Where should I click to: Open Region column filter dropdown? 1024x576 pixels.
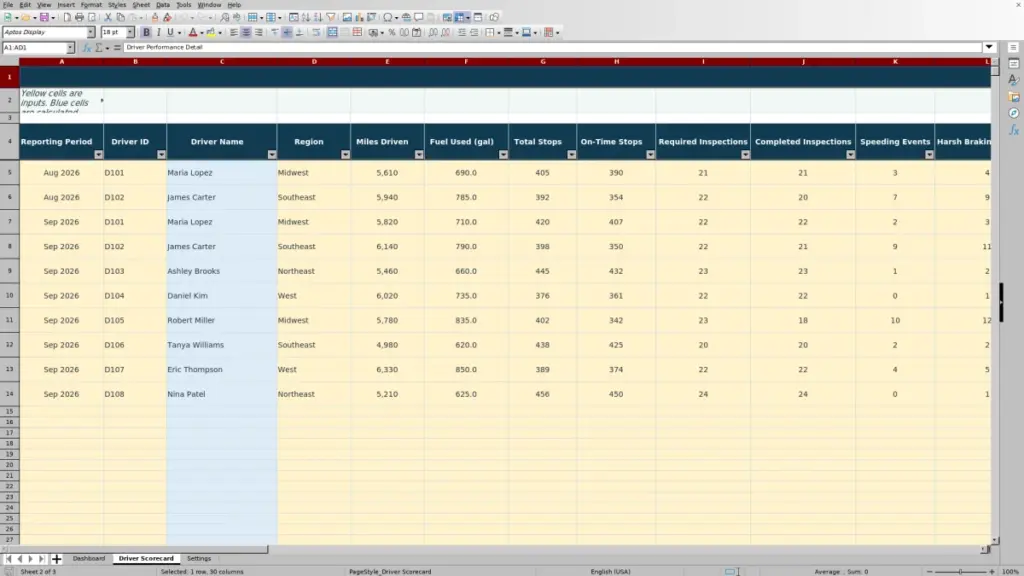pyautogui.click(x=345, y=155)
